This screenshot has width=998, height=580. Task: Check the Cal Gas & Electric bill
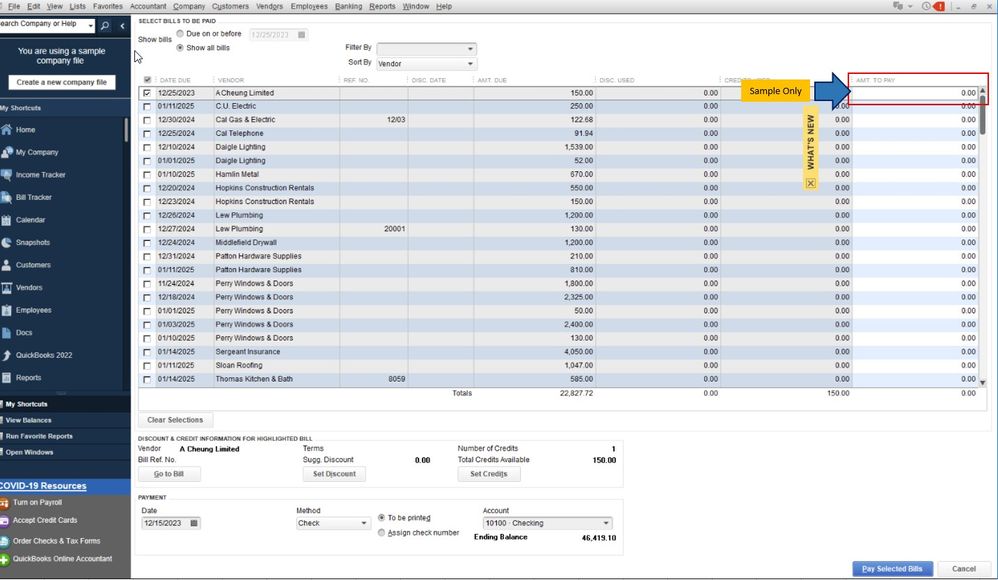pyautogui.click(x=147, y=120)
